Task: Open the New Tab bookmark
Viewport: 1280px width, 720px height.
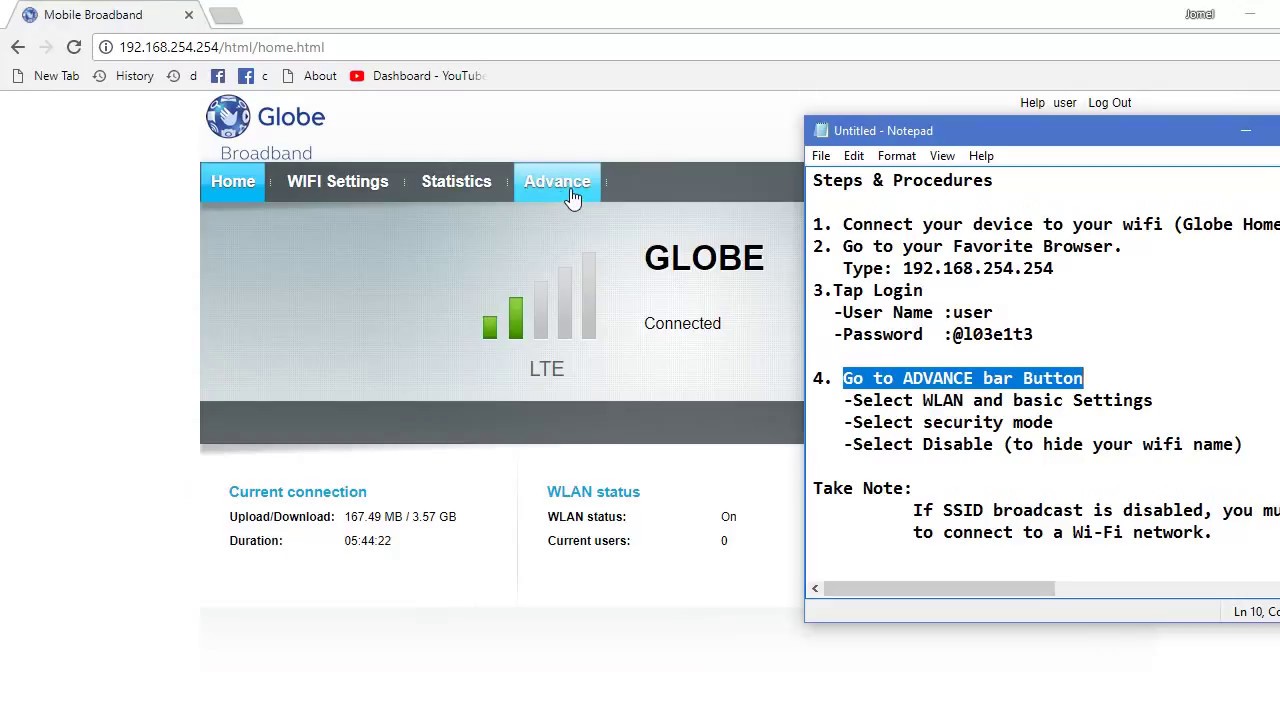Action: (x=46, y=76)
